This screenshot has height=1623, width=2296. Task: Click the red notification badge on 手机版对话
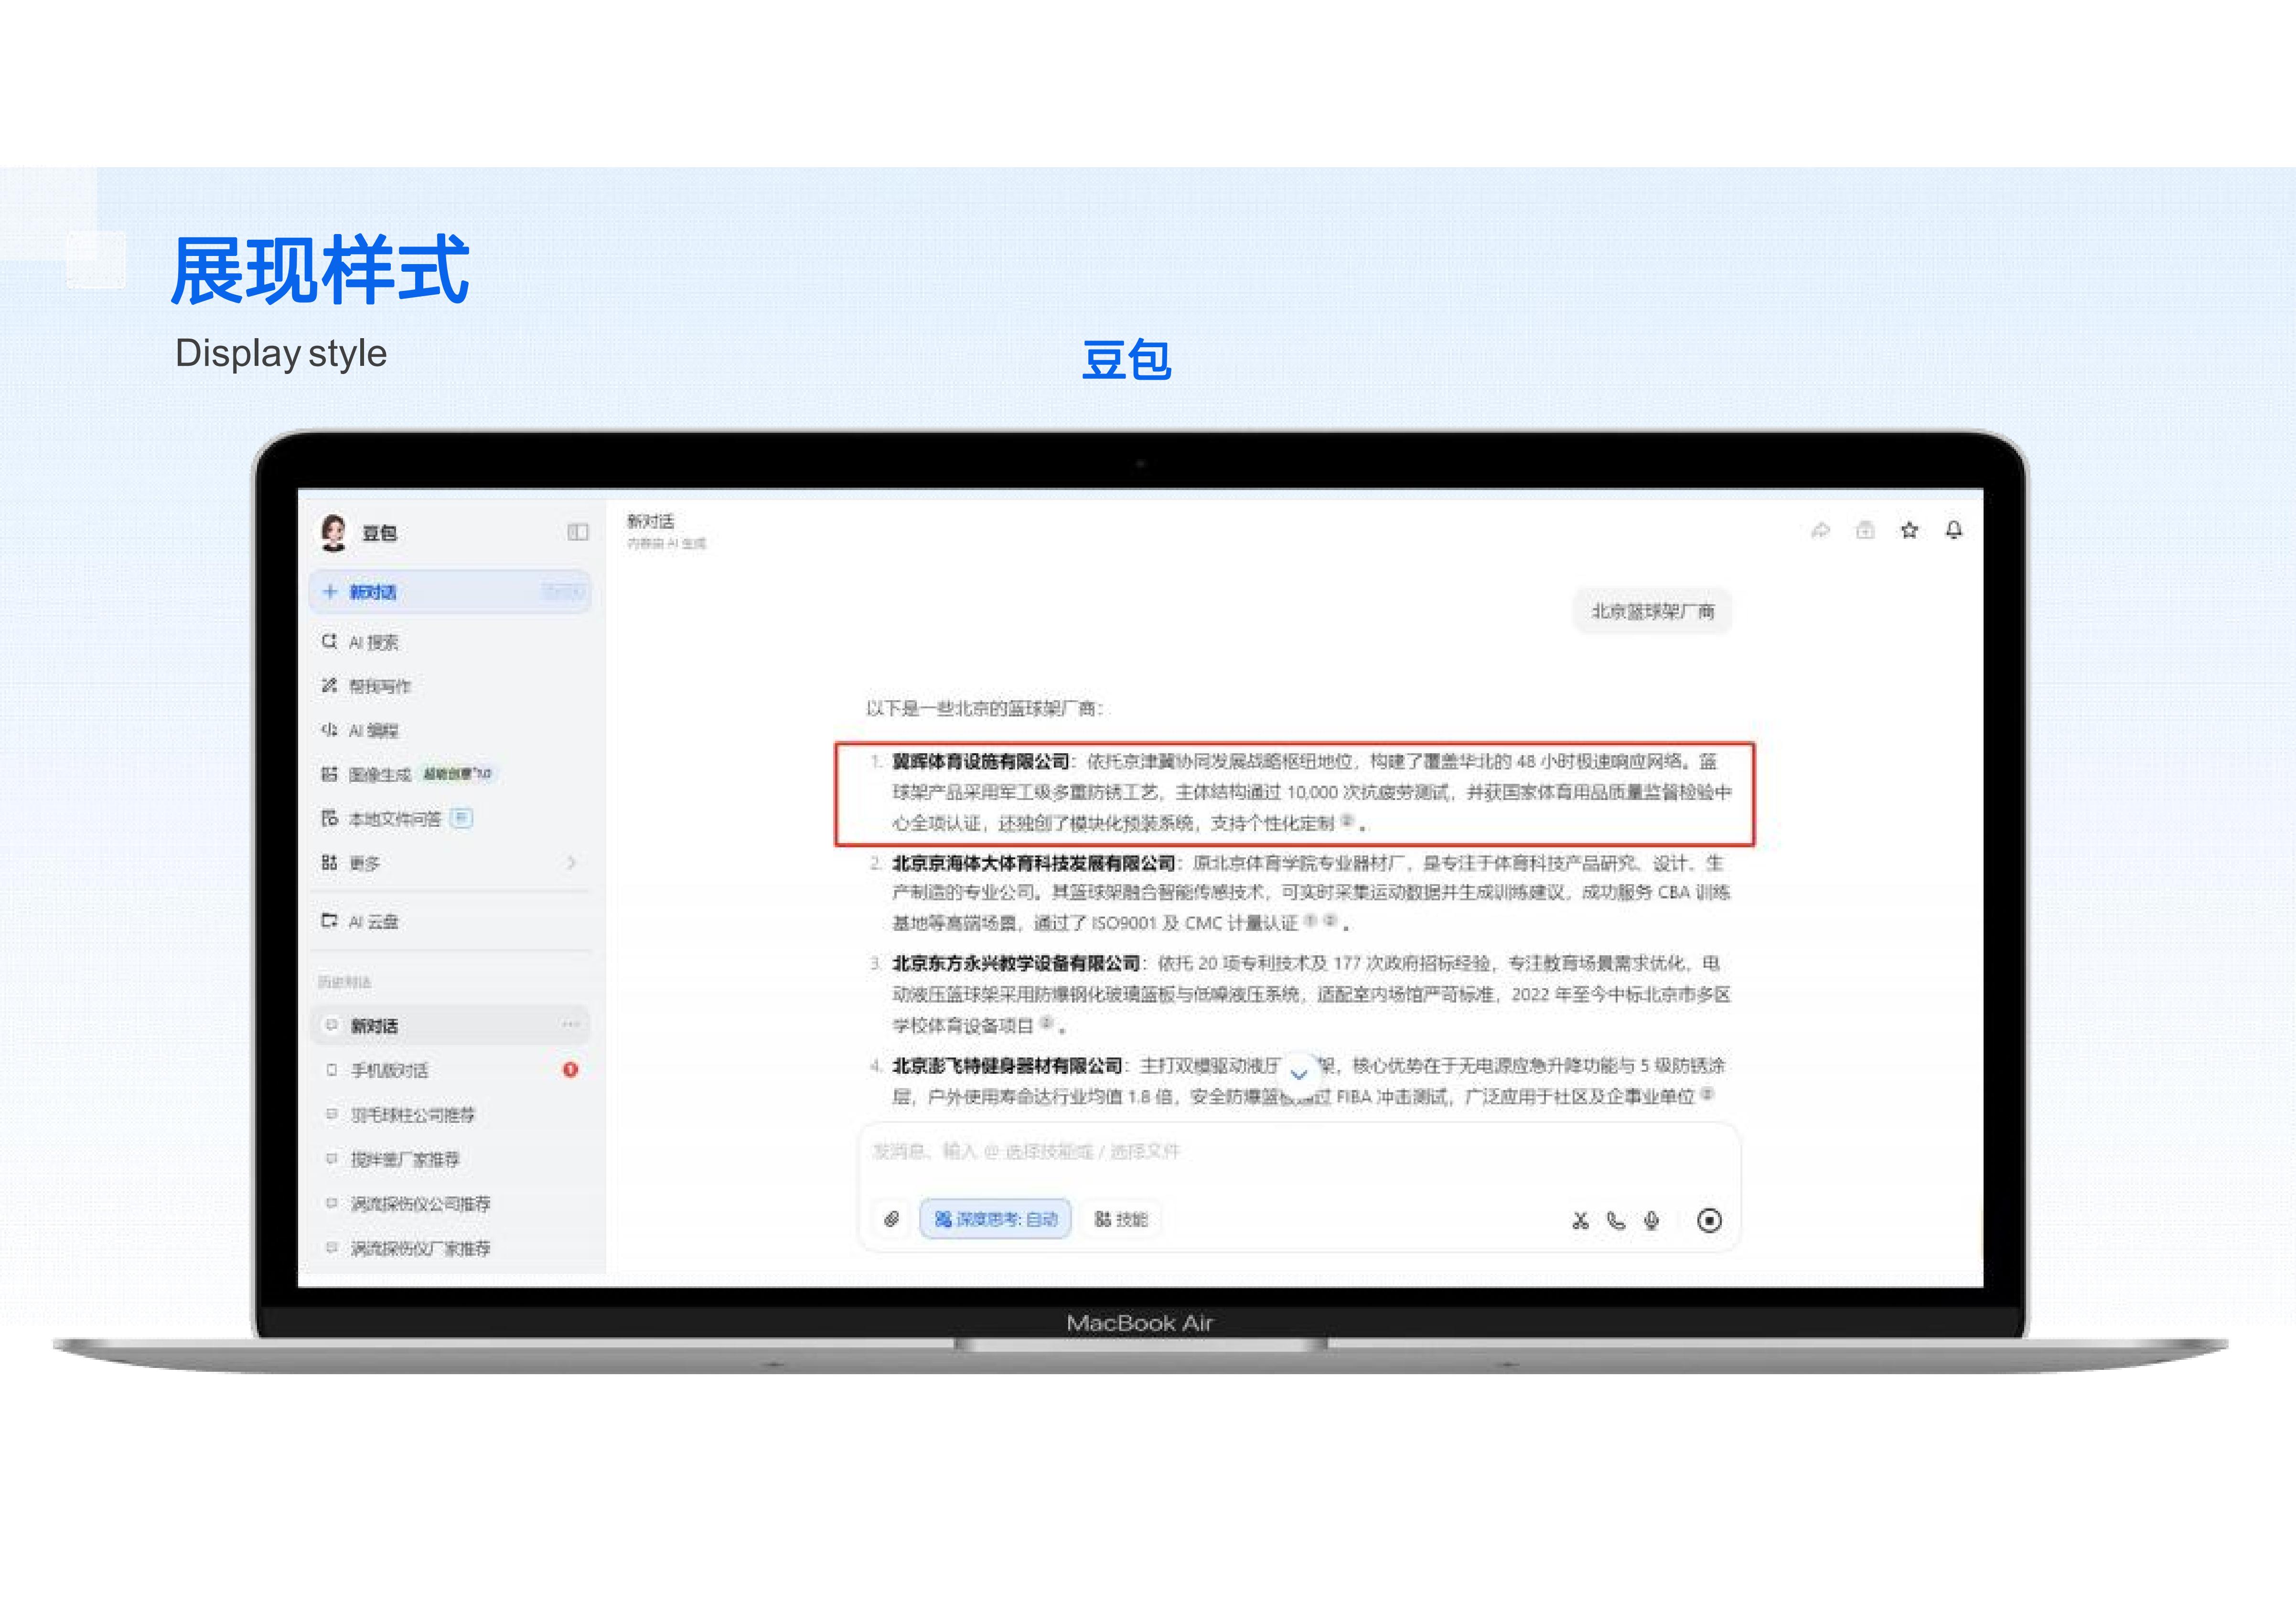570,1069
